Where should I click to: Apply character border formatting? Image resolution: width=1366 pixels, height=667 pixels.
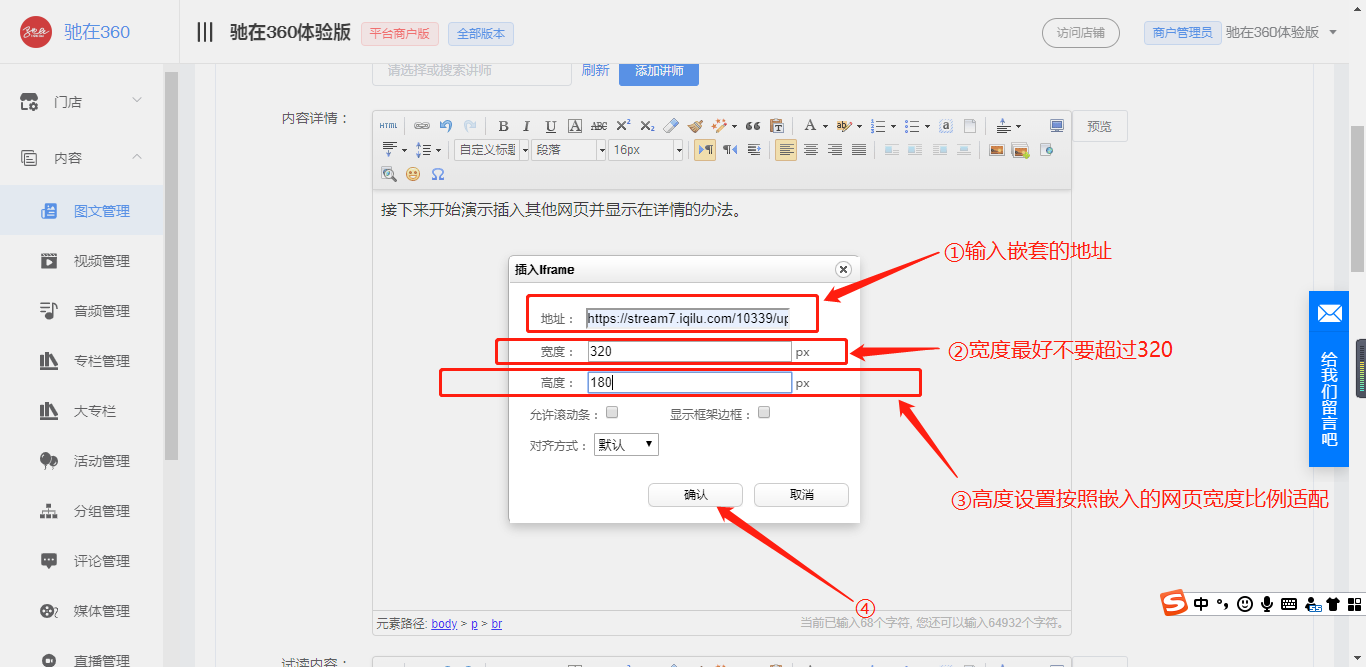[575, 126]
